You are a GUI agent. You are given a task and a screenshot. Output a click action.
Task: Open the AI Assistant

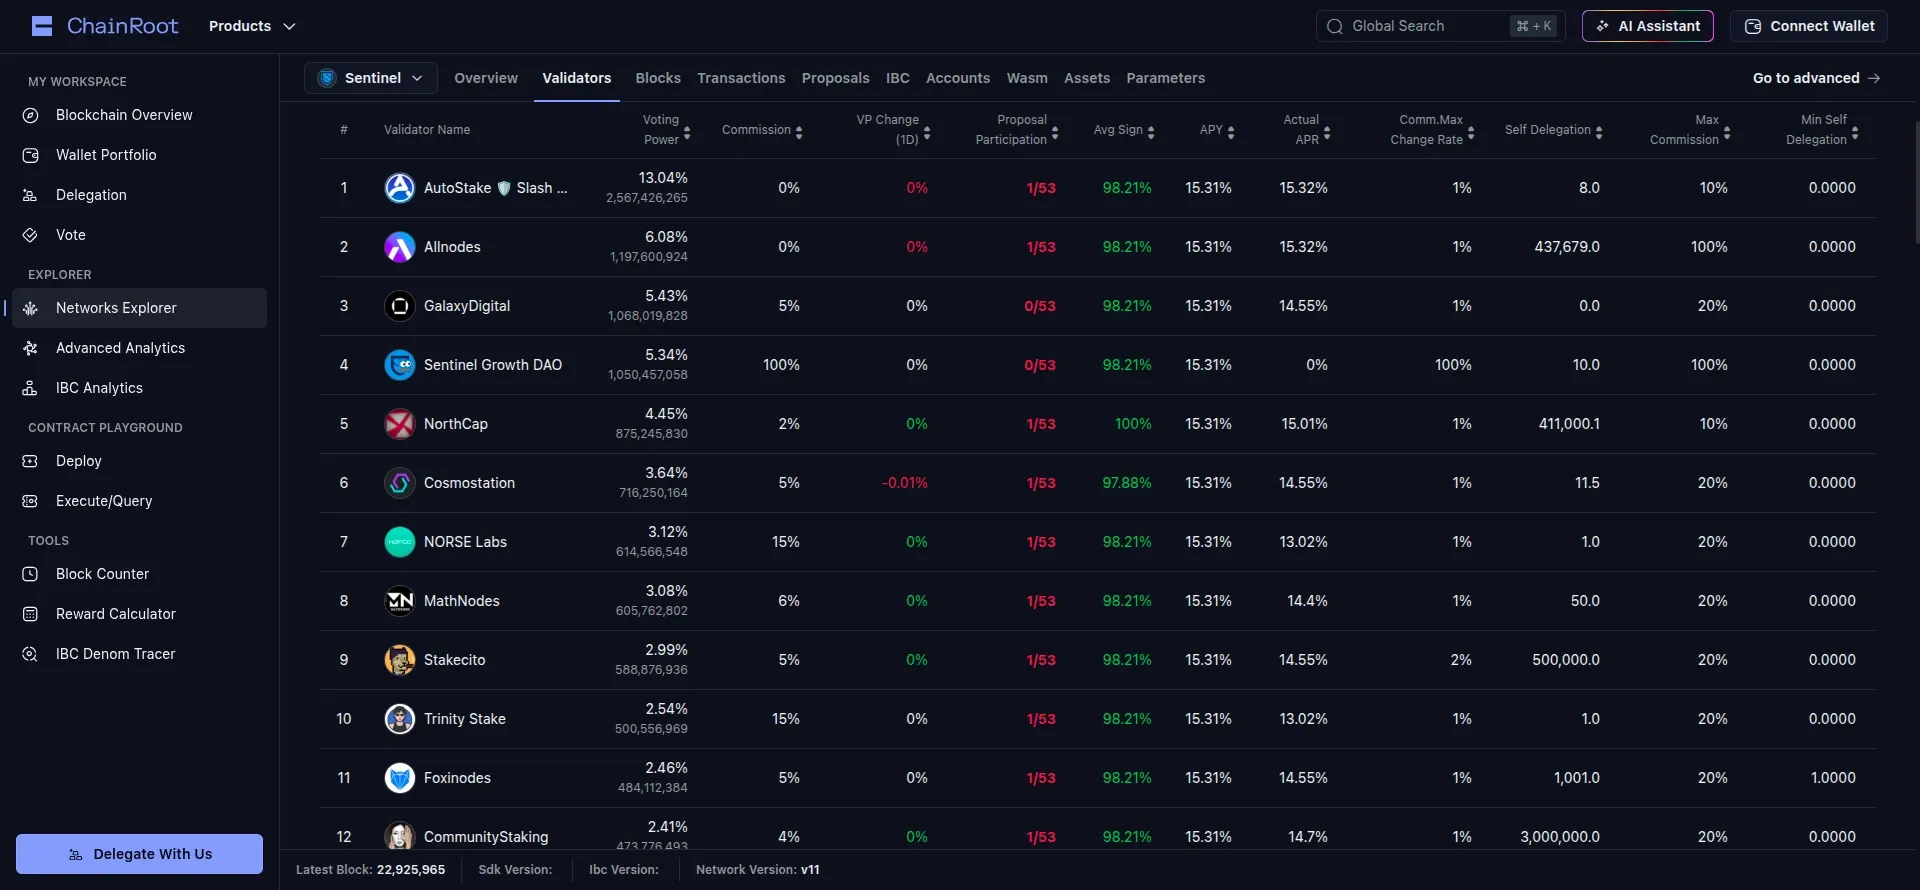(x=1648, y=26)
